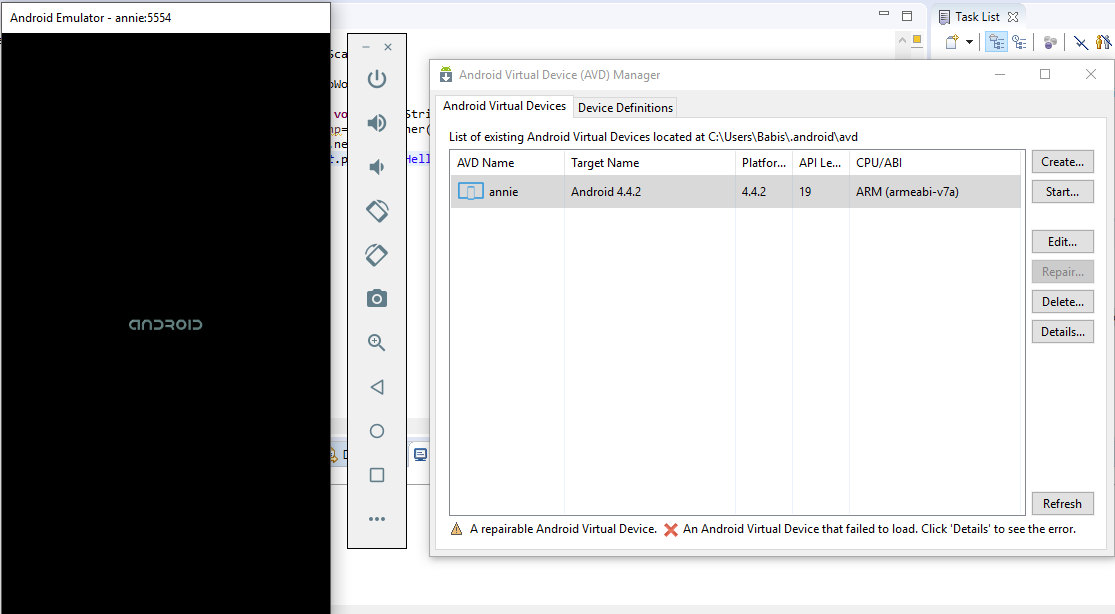Click the Android Emulator annie:5554 title bar
Image resolution: width=1115 pixels, height=614 pixels.
pyautogui.click(x=166, y=18)
